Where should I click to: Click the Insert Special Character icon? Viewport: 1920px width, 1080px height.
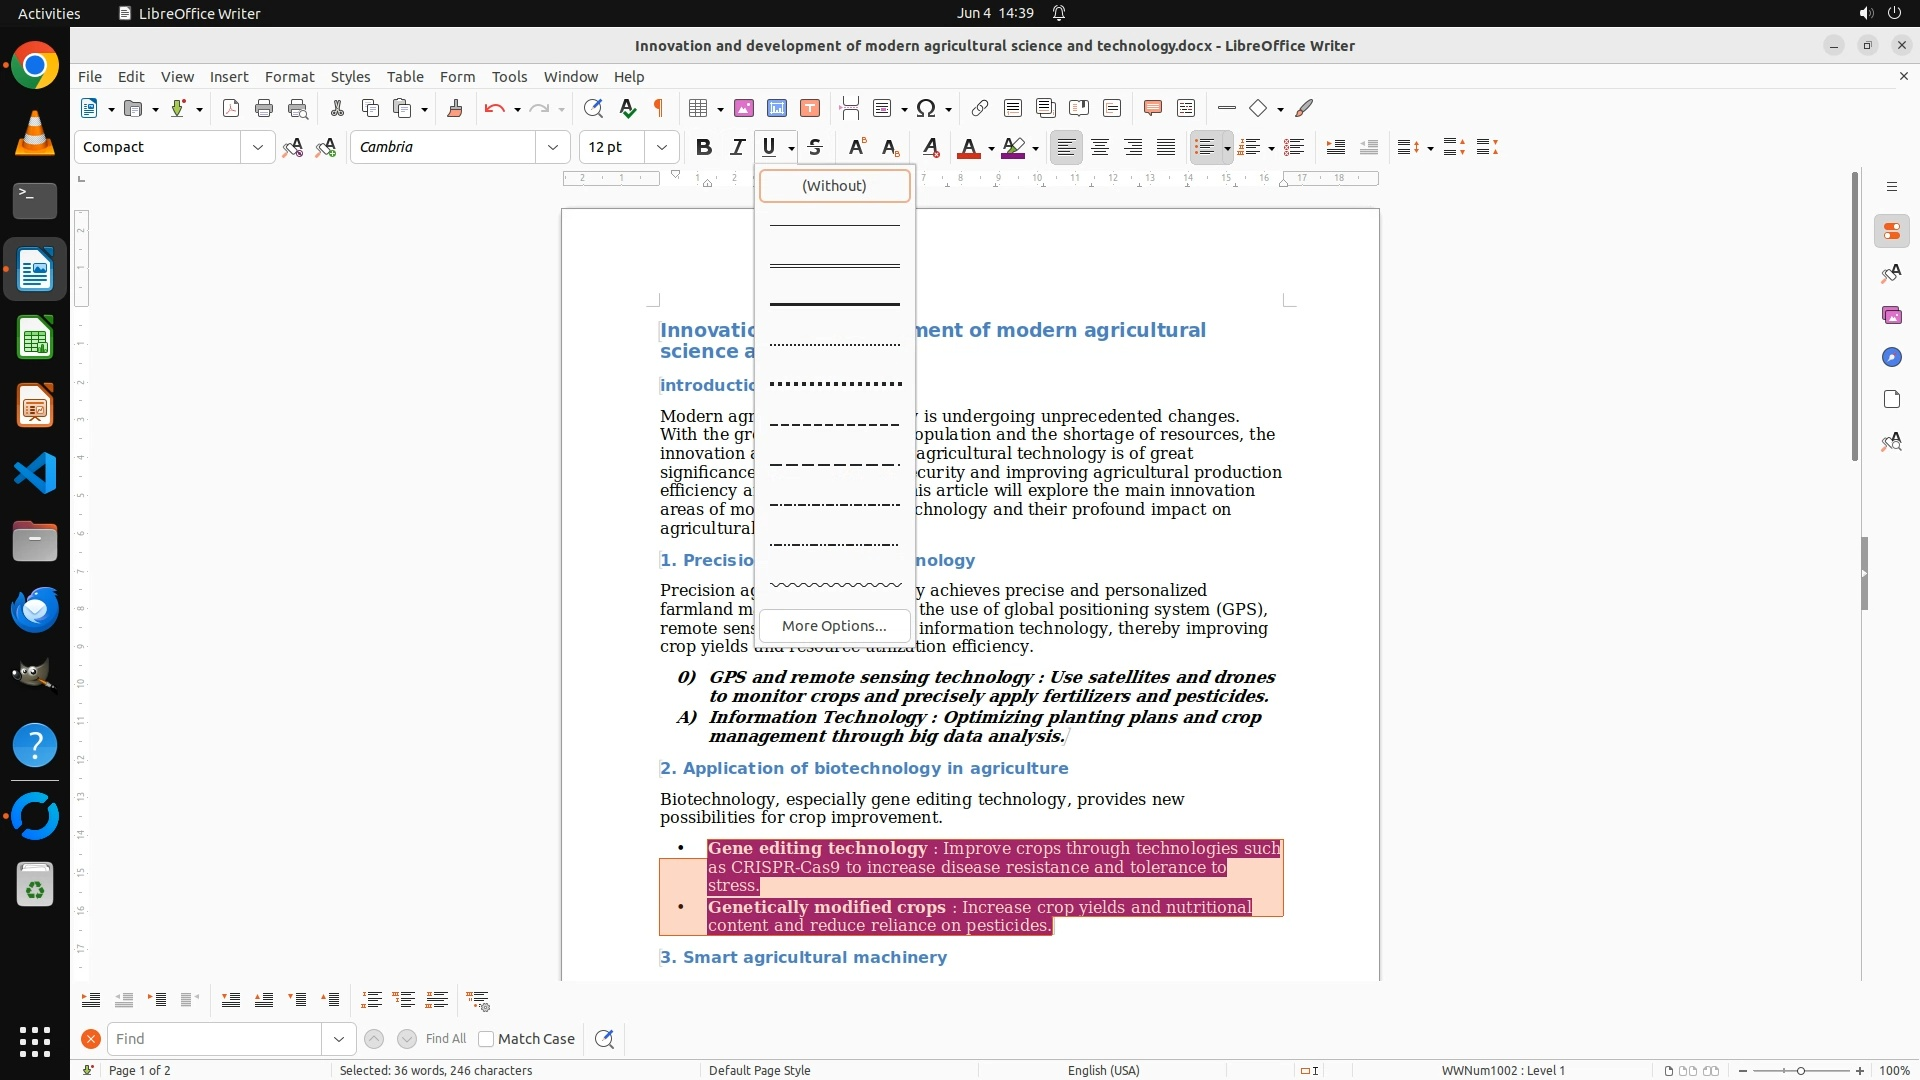point(926,108)
